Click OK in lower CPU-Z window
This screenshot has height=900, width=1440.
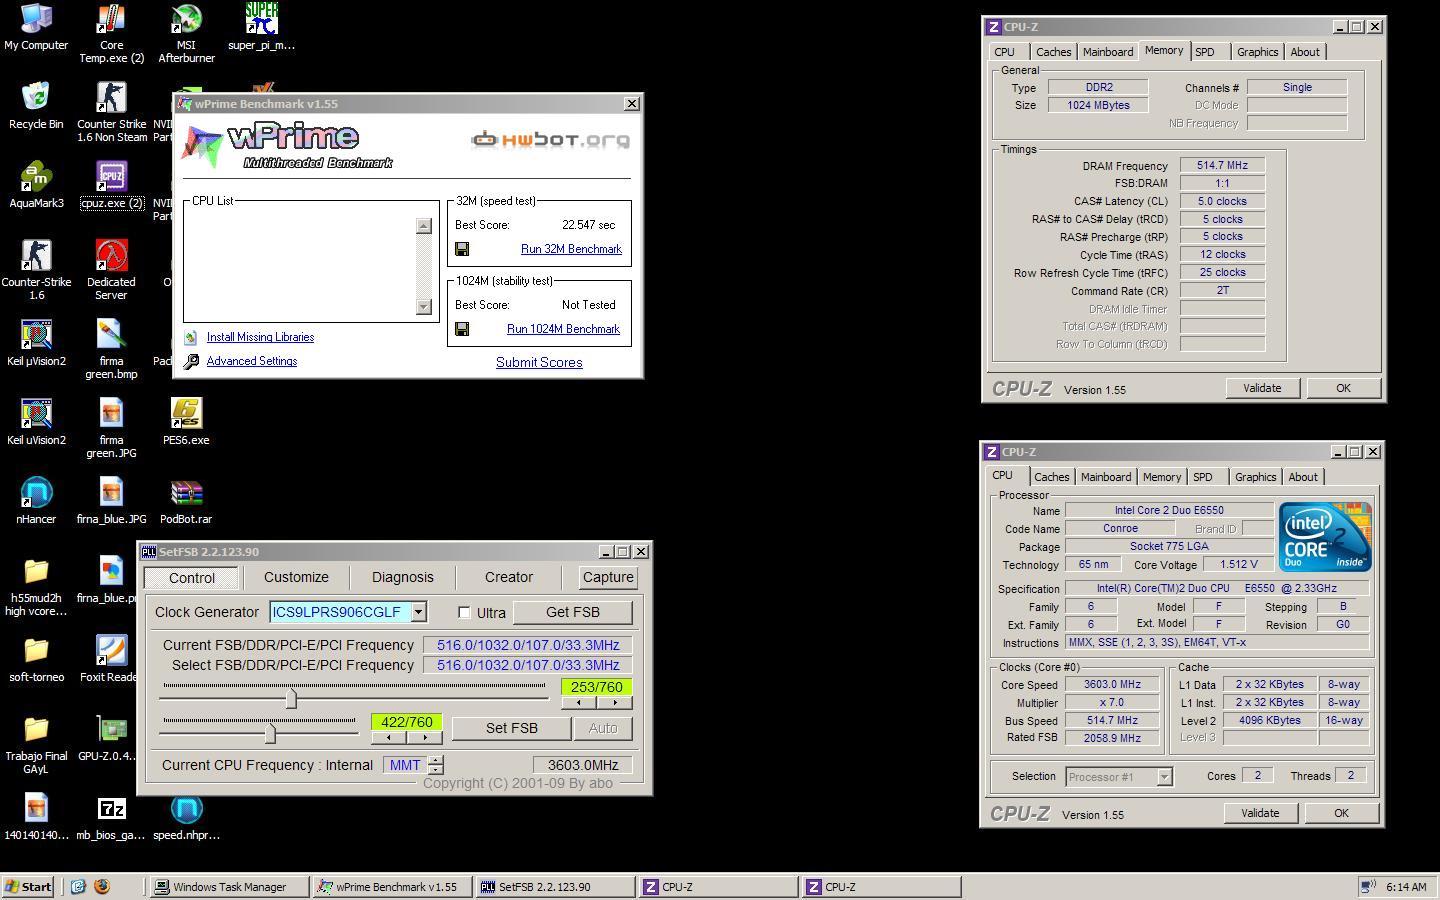(1341, 813)
